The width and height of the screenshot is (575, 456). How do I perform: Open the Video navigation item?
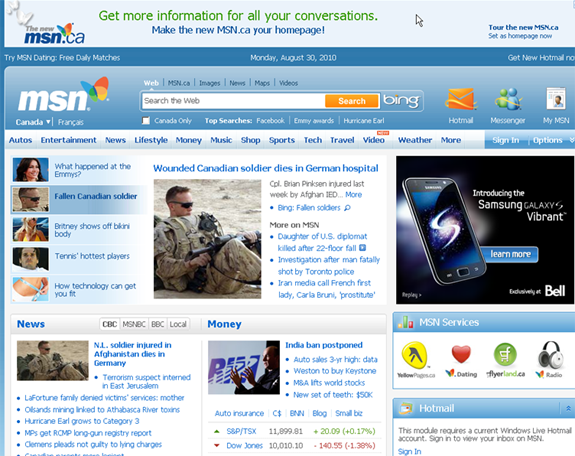pos(374,140)
